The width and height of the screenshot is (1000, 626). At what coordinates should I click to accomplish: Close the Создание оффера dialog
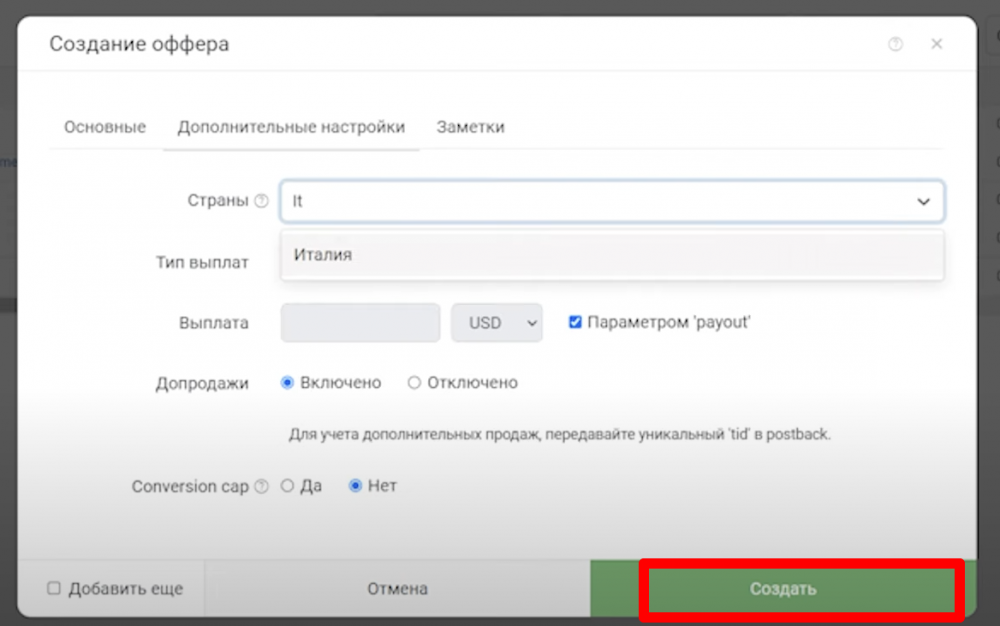coord(936,44)
